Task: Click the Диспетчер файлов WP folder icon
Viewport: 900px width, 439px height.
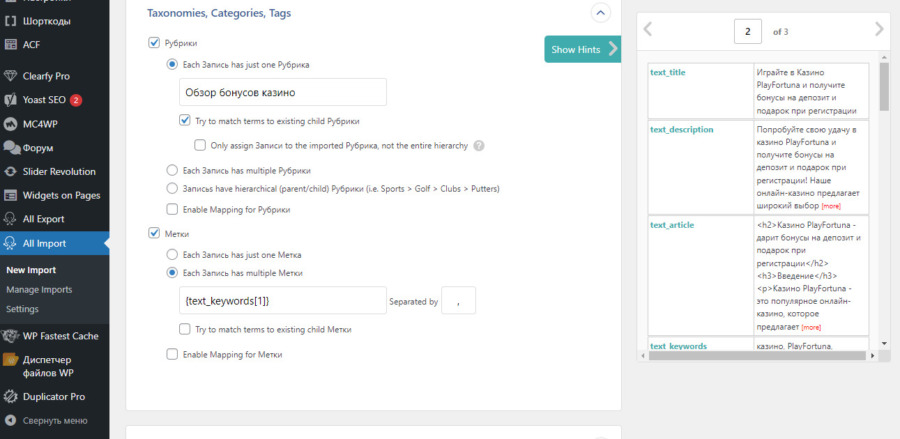Action: tap(11, 360)
